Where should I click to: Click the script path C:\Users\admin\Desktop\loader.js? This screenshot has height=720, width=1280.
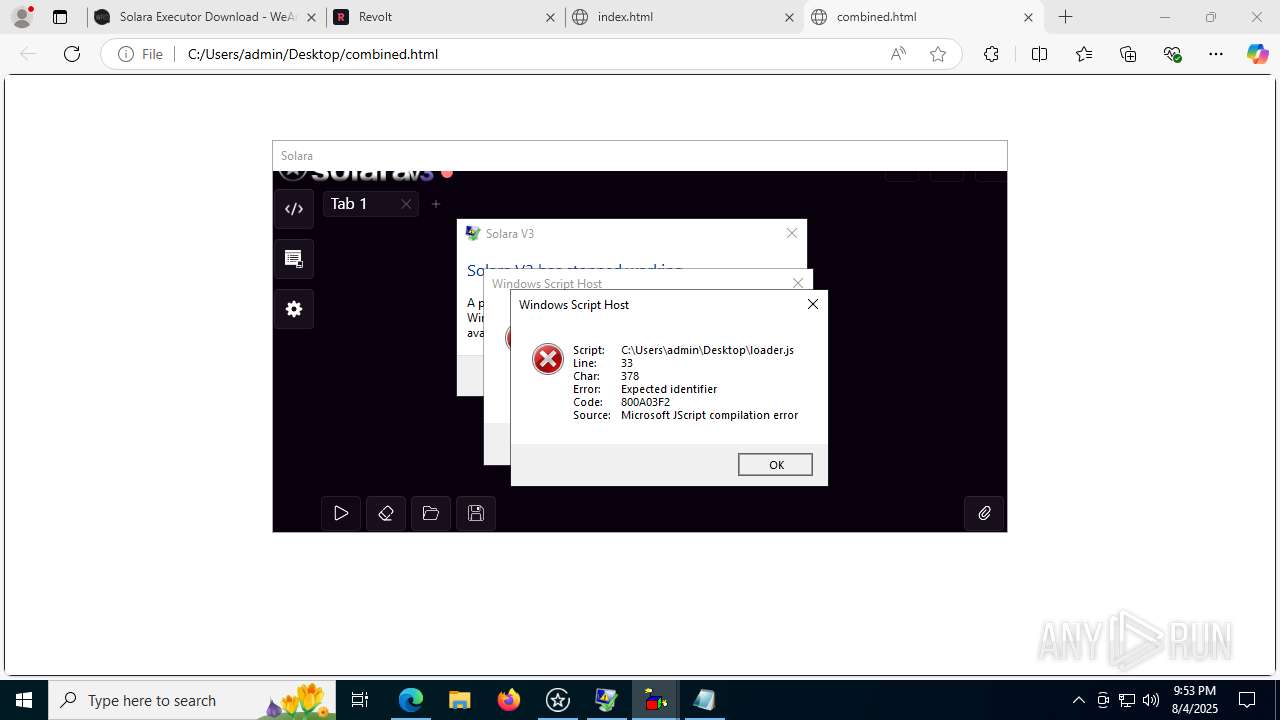tap(707, 350)
